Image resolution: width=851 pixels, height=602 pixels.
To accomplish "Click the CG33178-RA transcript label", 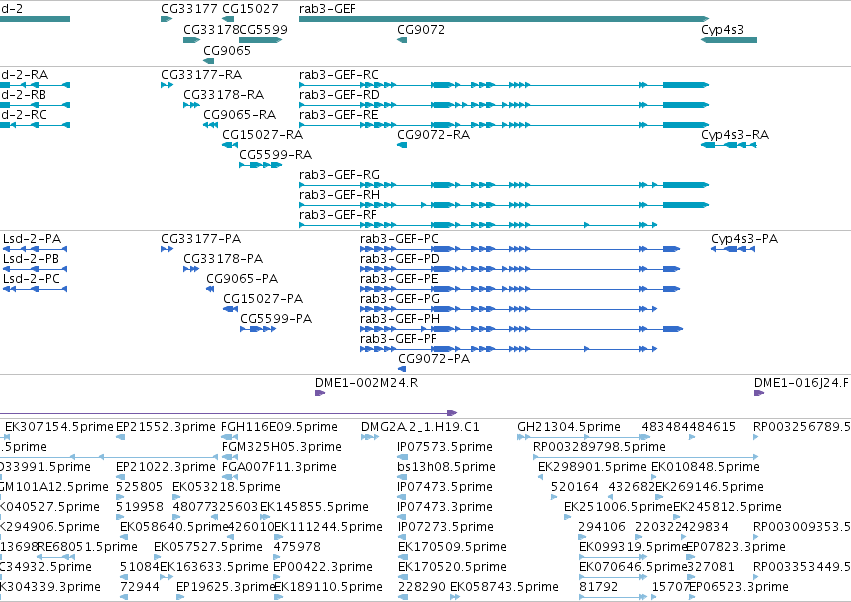I will 224,95.
